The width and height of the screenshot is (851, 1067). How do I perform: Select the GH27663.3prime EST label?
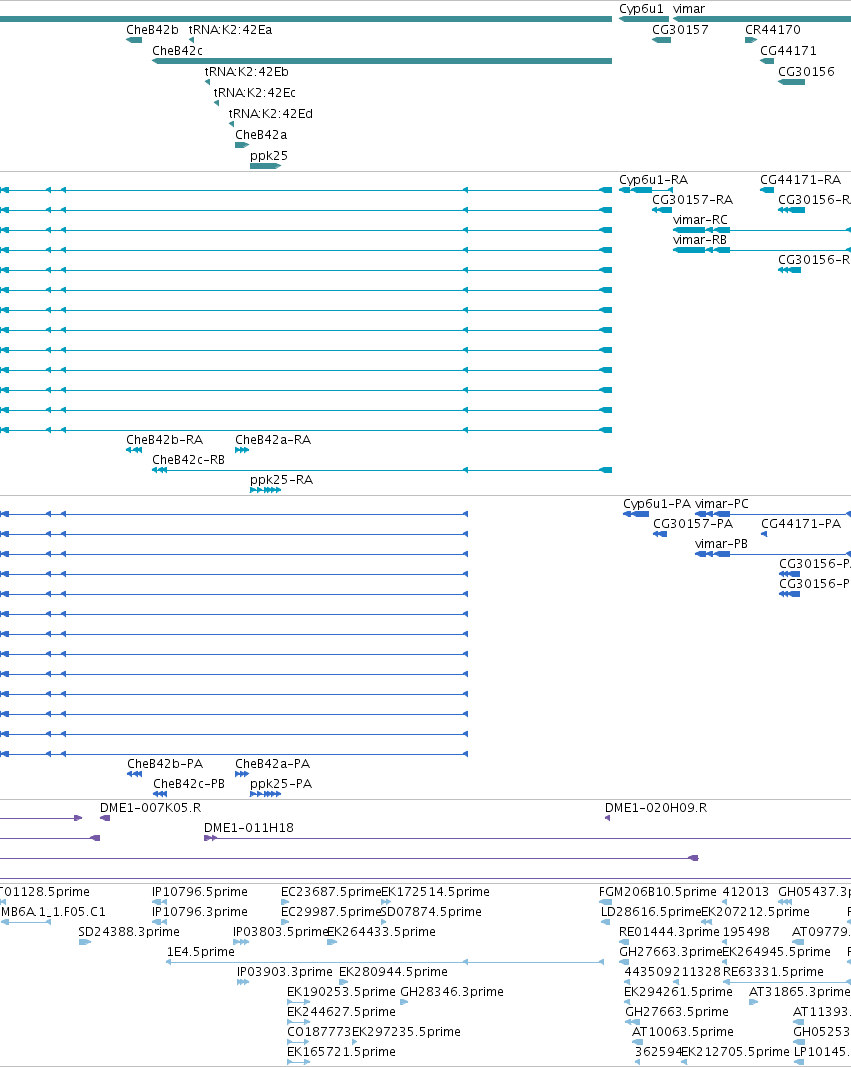coord(671,952)
